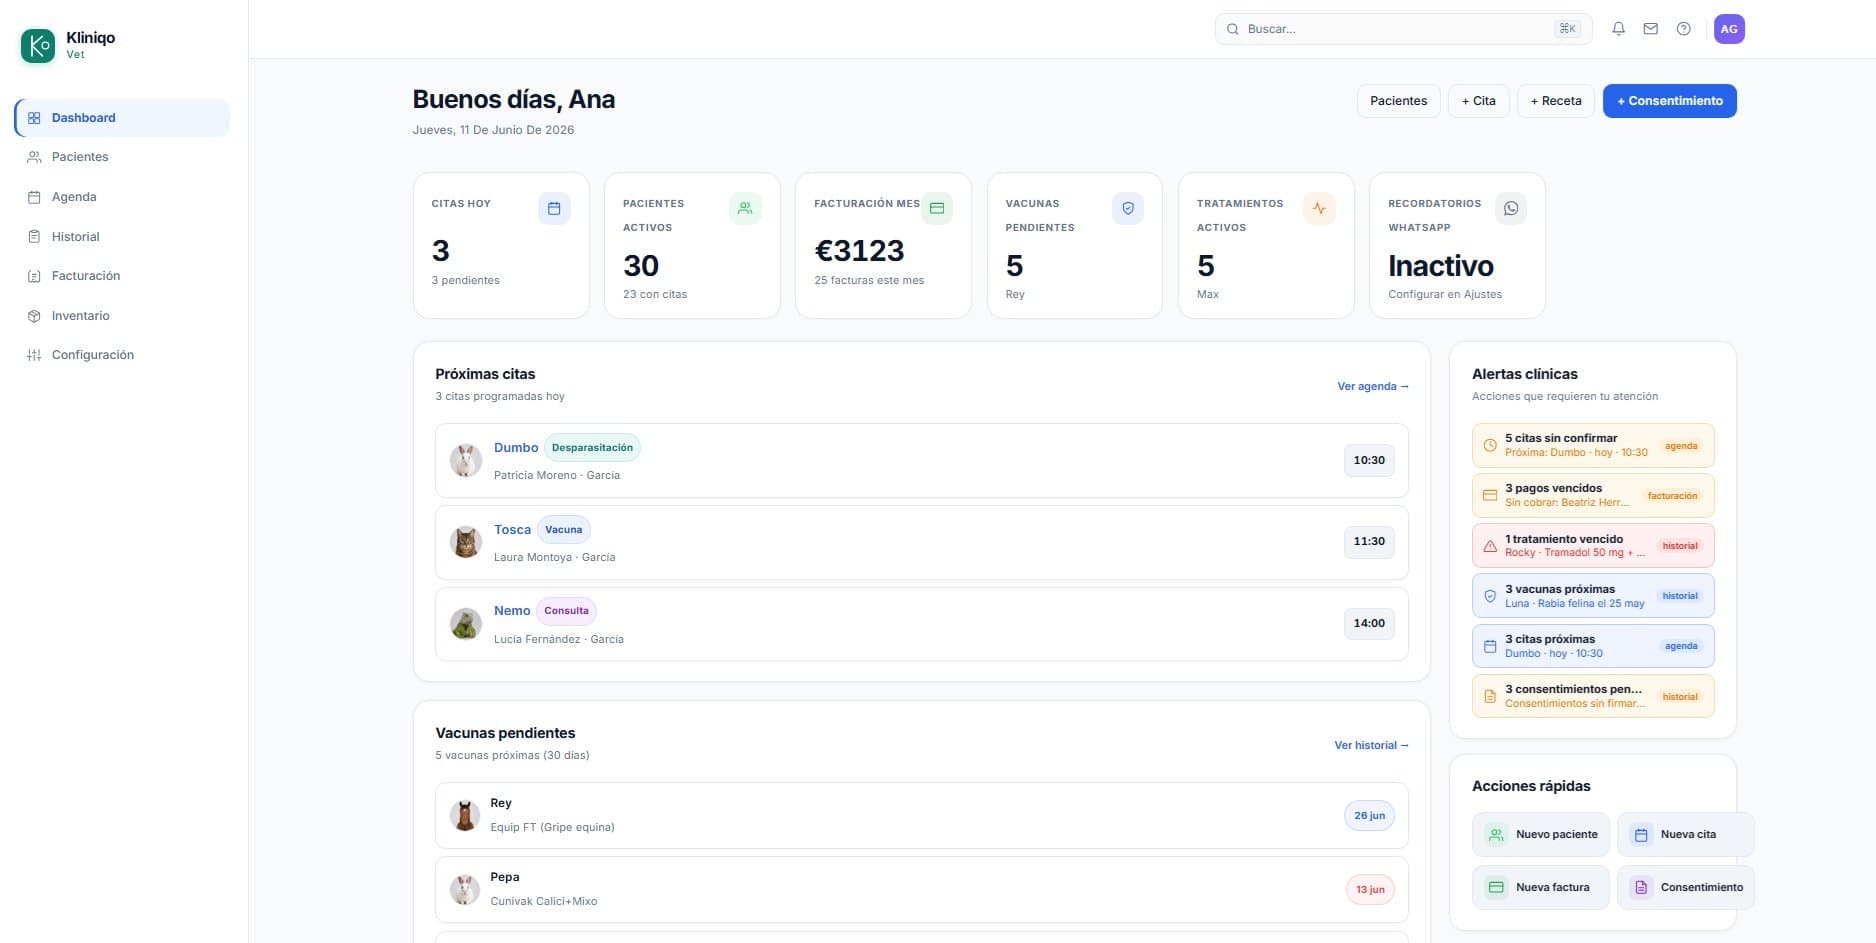Image resolution: width=1876 pixels, height=943 pixels.
Task: Open Facturación in the sidebar
Action: (122, 276)
